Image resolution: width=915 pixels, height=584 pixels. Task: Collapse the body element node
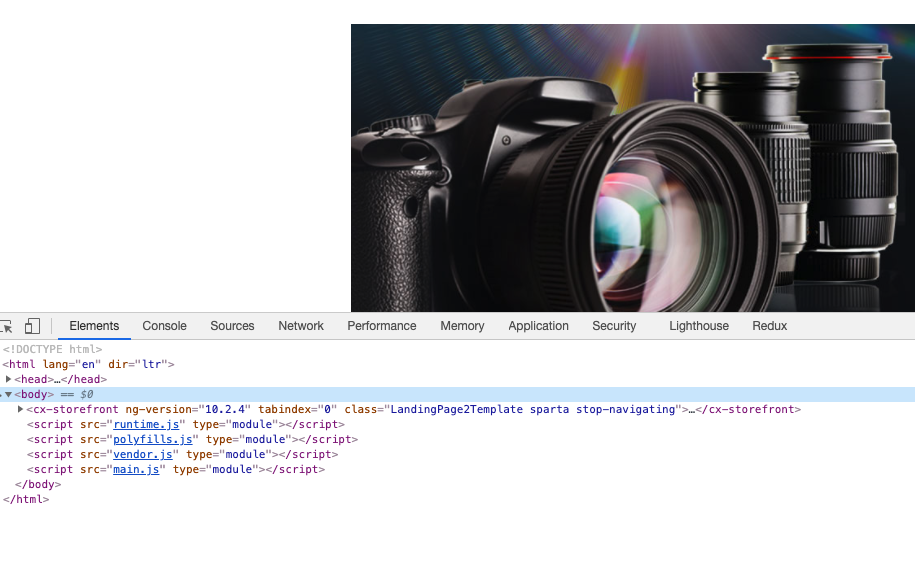(x=9, y=394)
